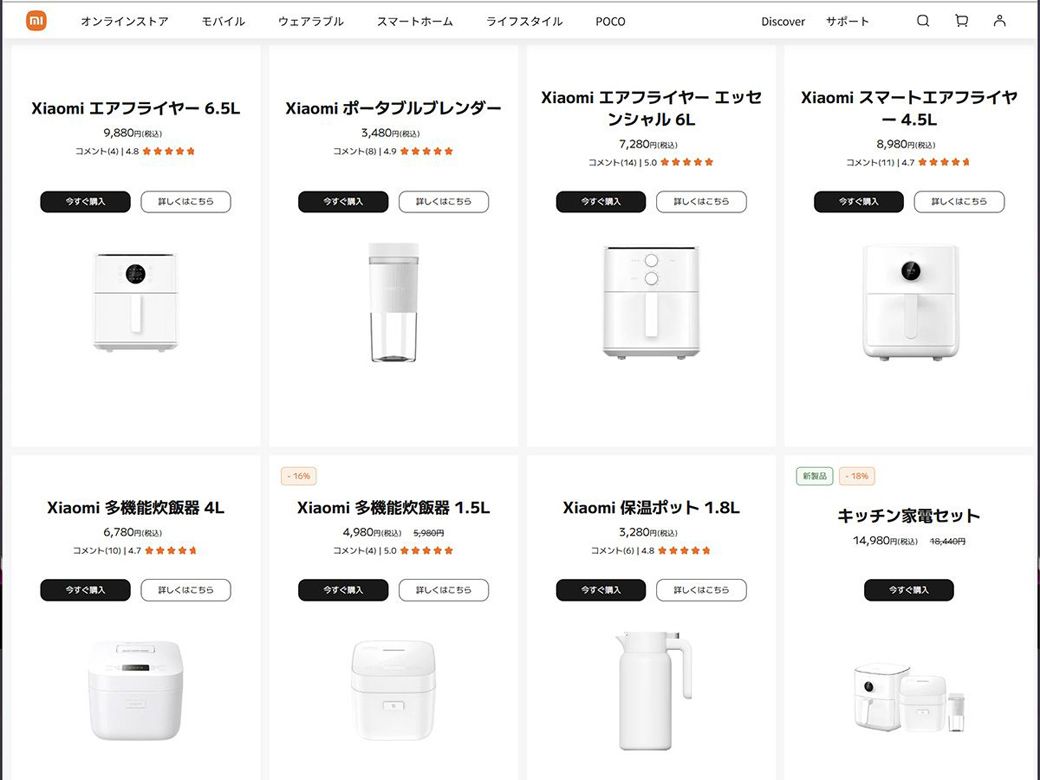Click the Xiaomi 多機能炊飯器 4L product image
Image resolution: width=1040 pixels, height=780 pixels.
[x=135, y=690]
